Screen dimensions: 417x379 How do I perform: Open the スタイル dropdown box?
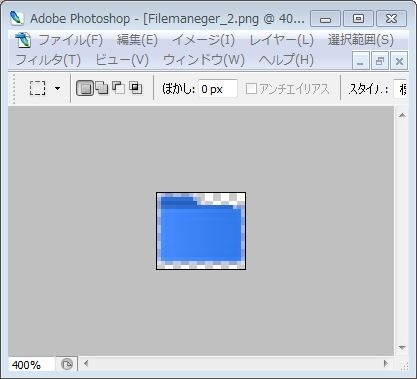400,89
